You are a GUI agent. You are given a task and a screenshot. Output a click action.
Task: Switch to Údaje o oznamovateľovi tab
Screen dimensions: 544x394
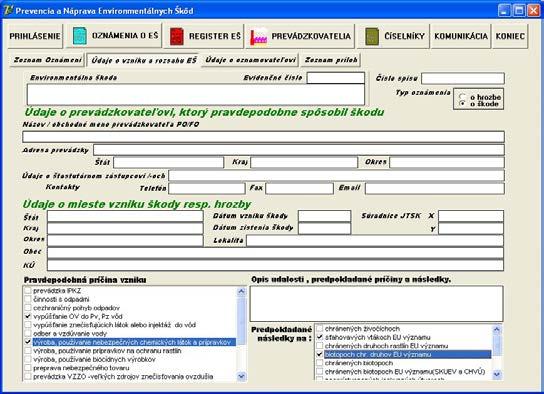[250, 60]
